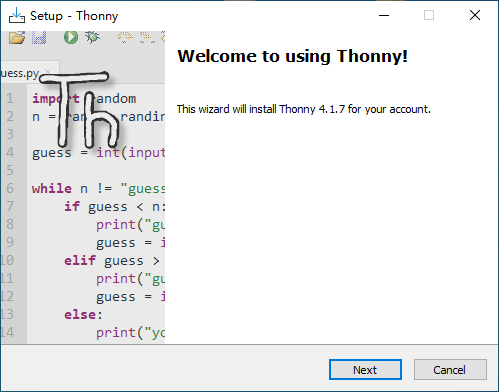The height and width of the screenshot is (392, 499).
Task: Cancel the Thonny setup wizard
Action: [x=450, y=369]
